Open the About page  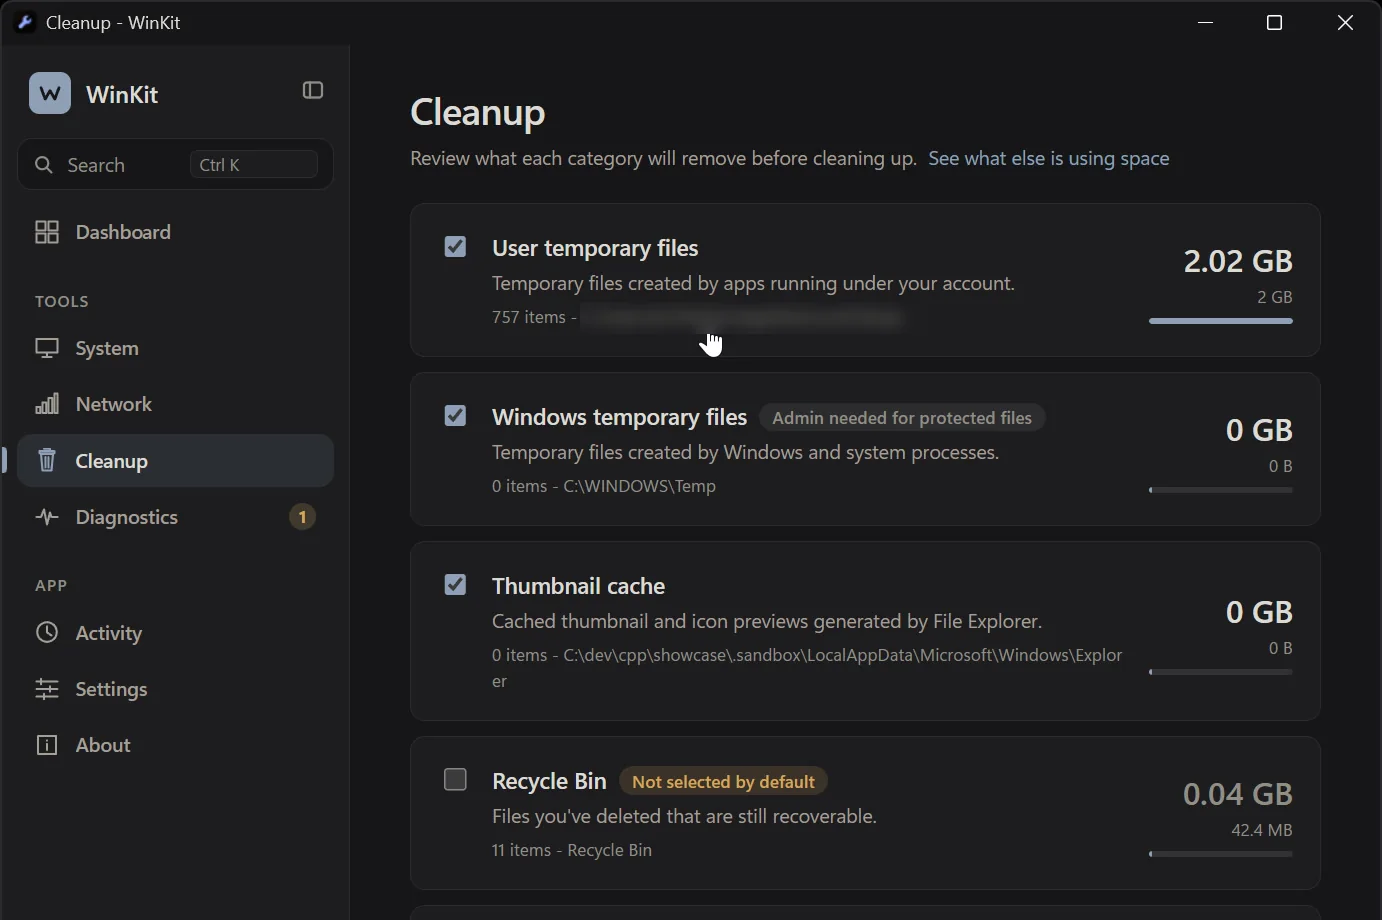pyautogui.click(x=175, y=745)
